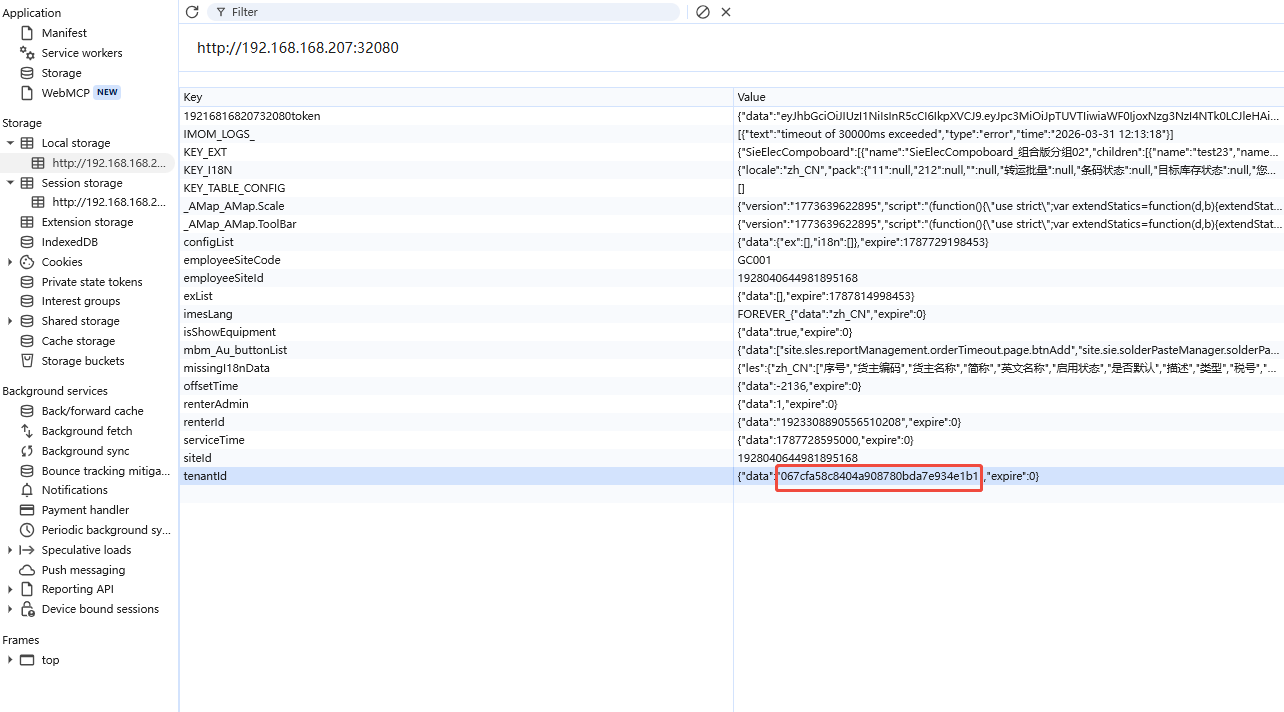Collapse the Session storage tree

click(10, 183)
